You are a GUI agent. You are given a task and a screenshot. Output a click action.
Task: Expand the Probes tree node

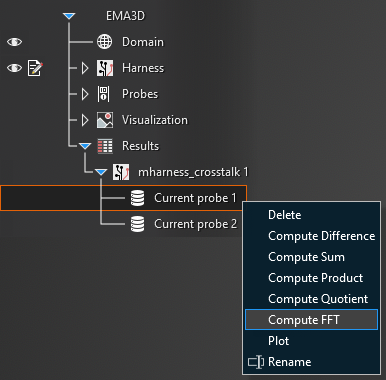click(85, 94)
